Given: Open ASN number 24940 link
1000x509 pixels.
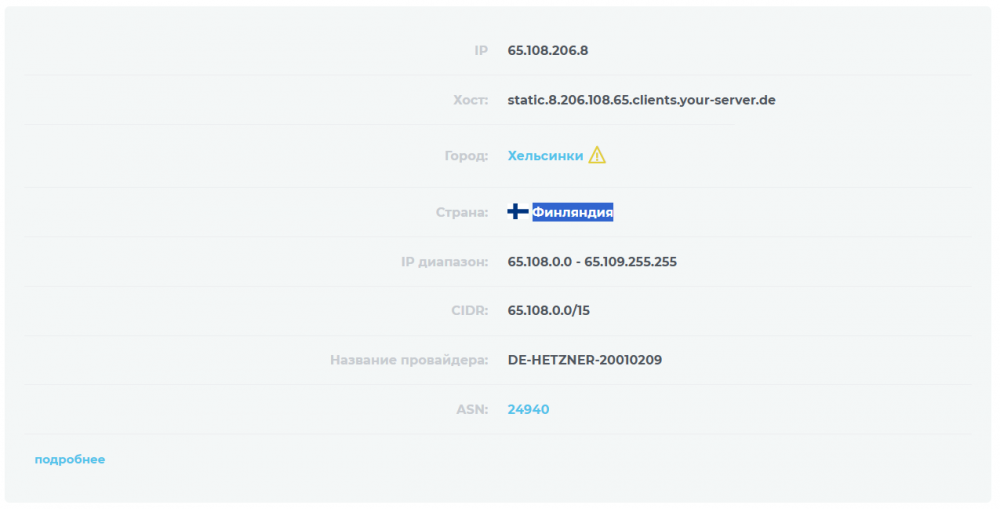Looking at the screenshot, I should coord(528,409).
